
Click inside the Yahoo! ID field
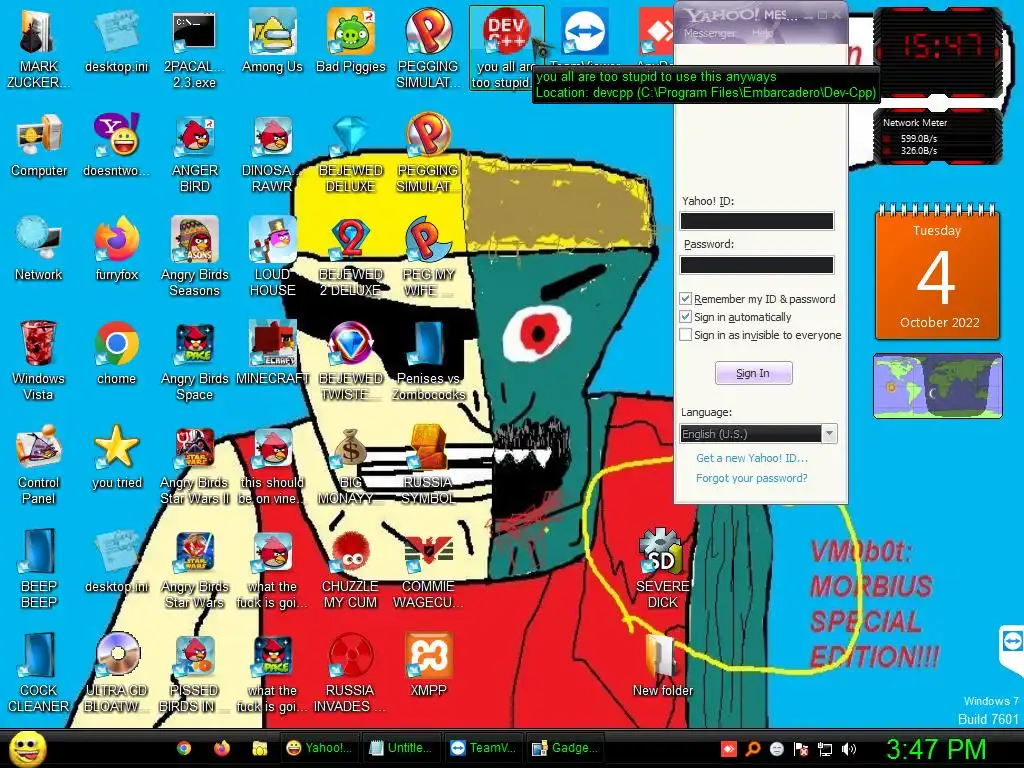pyautogui.click(x=757, y=221)
